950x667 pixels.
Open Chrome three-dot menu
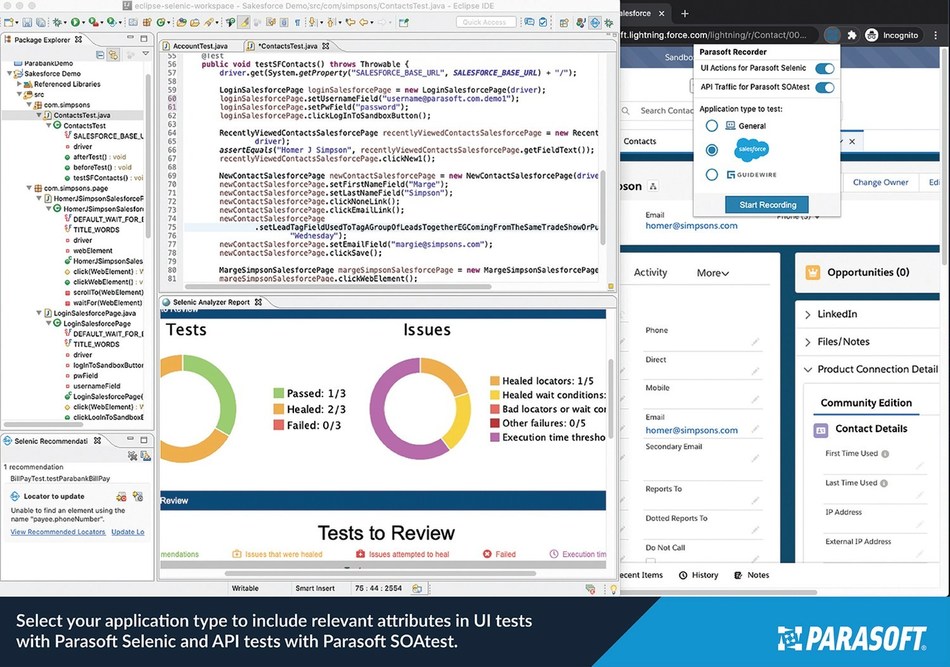click(x=934, y=35)
